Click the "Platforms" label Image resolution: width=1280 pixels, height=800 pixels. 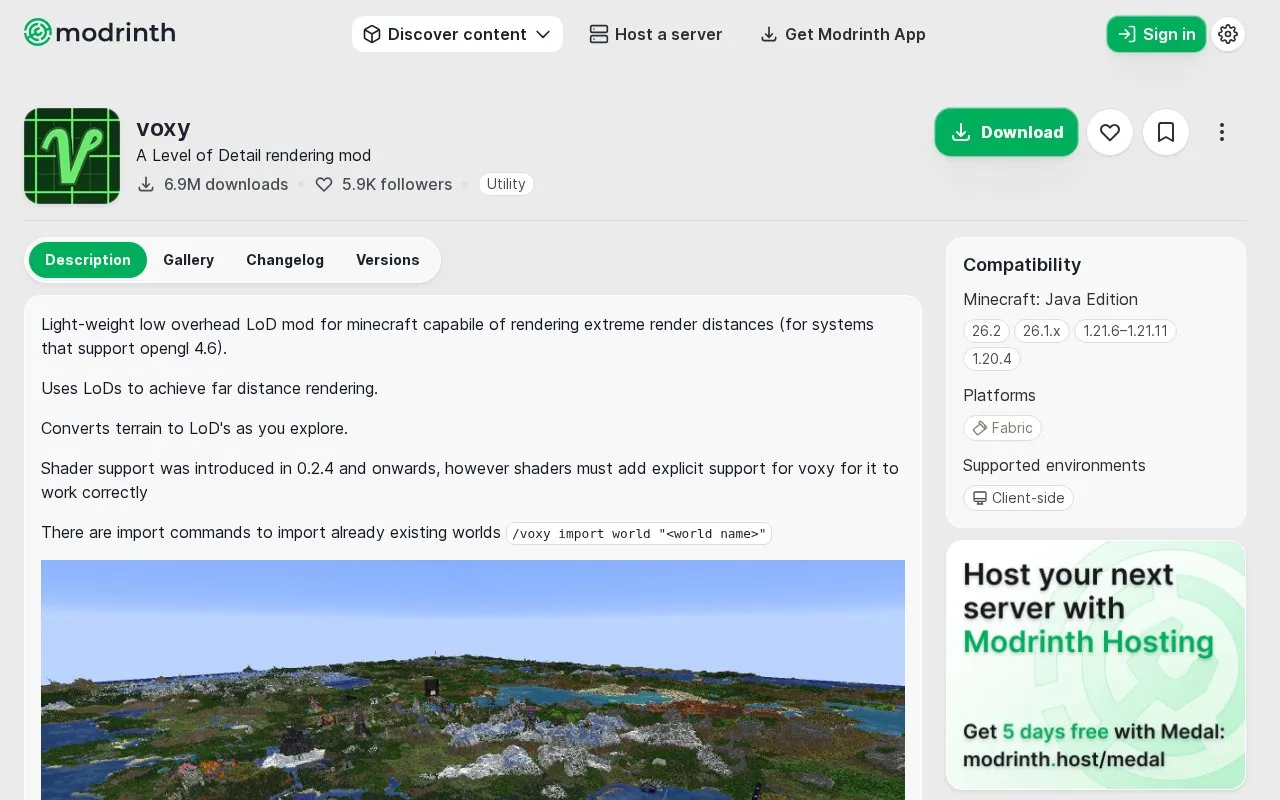click(x=999, y=395)
